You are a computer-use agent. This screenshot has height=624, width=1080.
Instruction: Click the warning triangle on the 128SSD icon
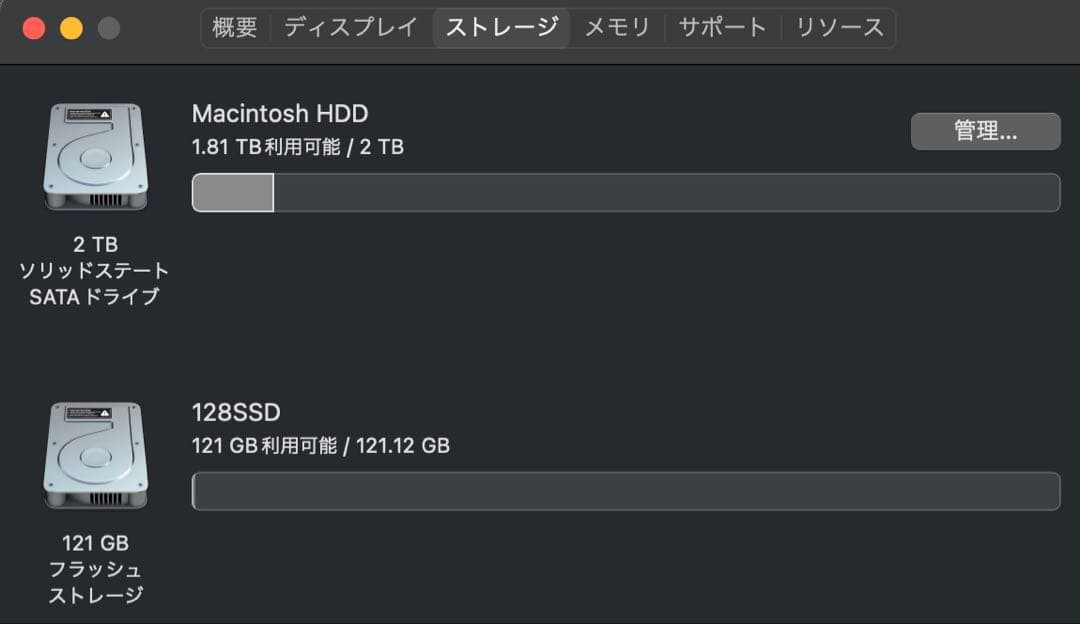tap(104, 412)
